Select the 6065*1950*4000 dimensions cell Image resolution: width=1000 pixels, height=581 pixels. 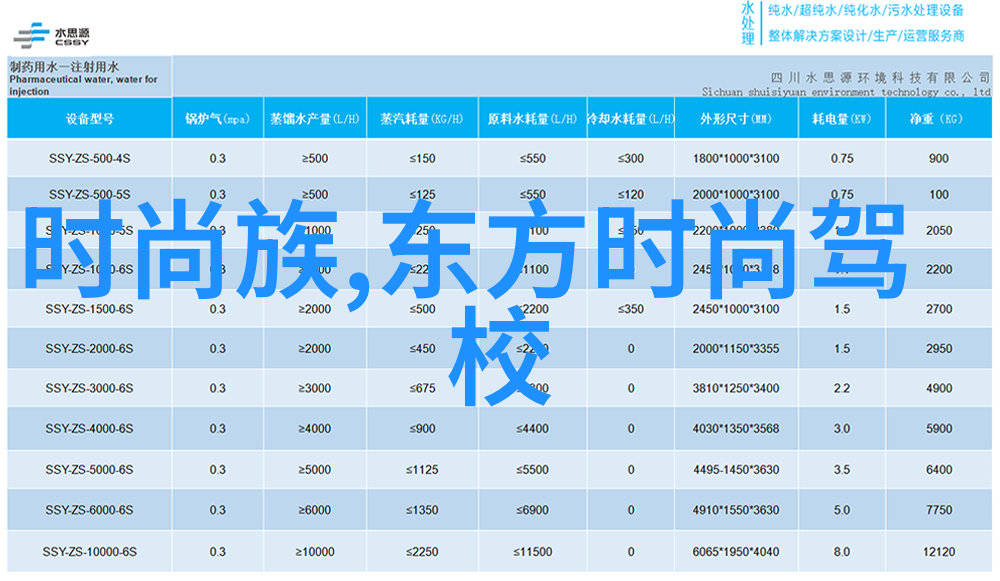(735, 552)
